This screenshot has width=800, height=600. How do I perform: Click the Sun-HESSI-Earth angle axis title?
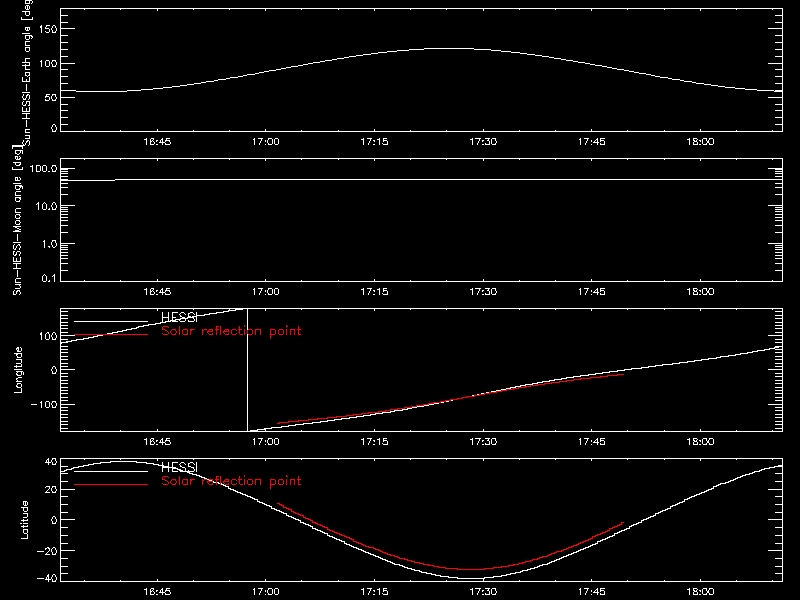(27, 72)
